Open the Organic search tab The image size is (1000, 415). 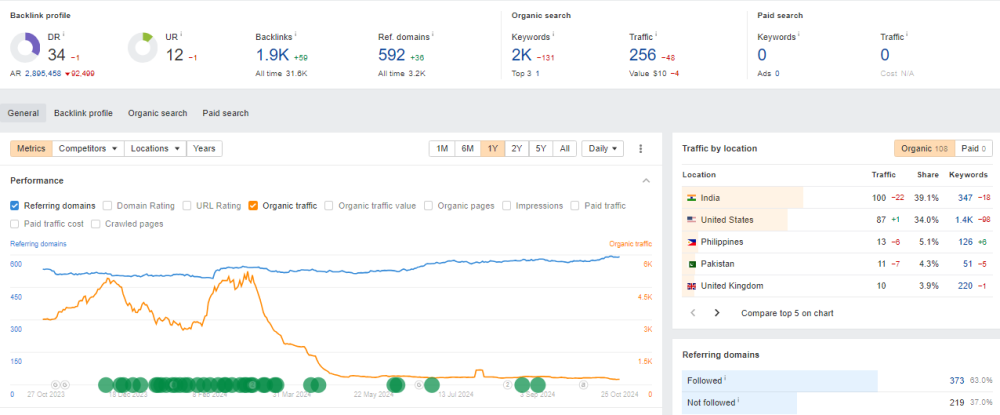click(158, 113)
